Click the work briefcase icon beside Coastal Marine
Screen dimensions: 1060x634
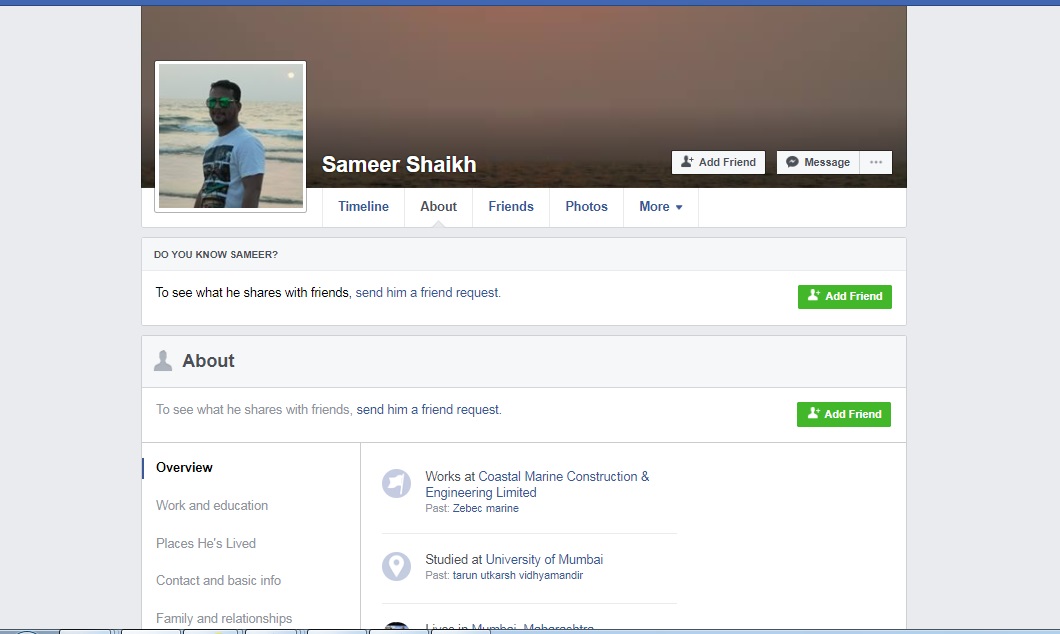click(396, 484)
